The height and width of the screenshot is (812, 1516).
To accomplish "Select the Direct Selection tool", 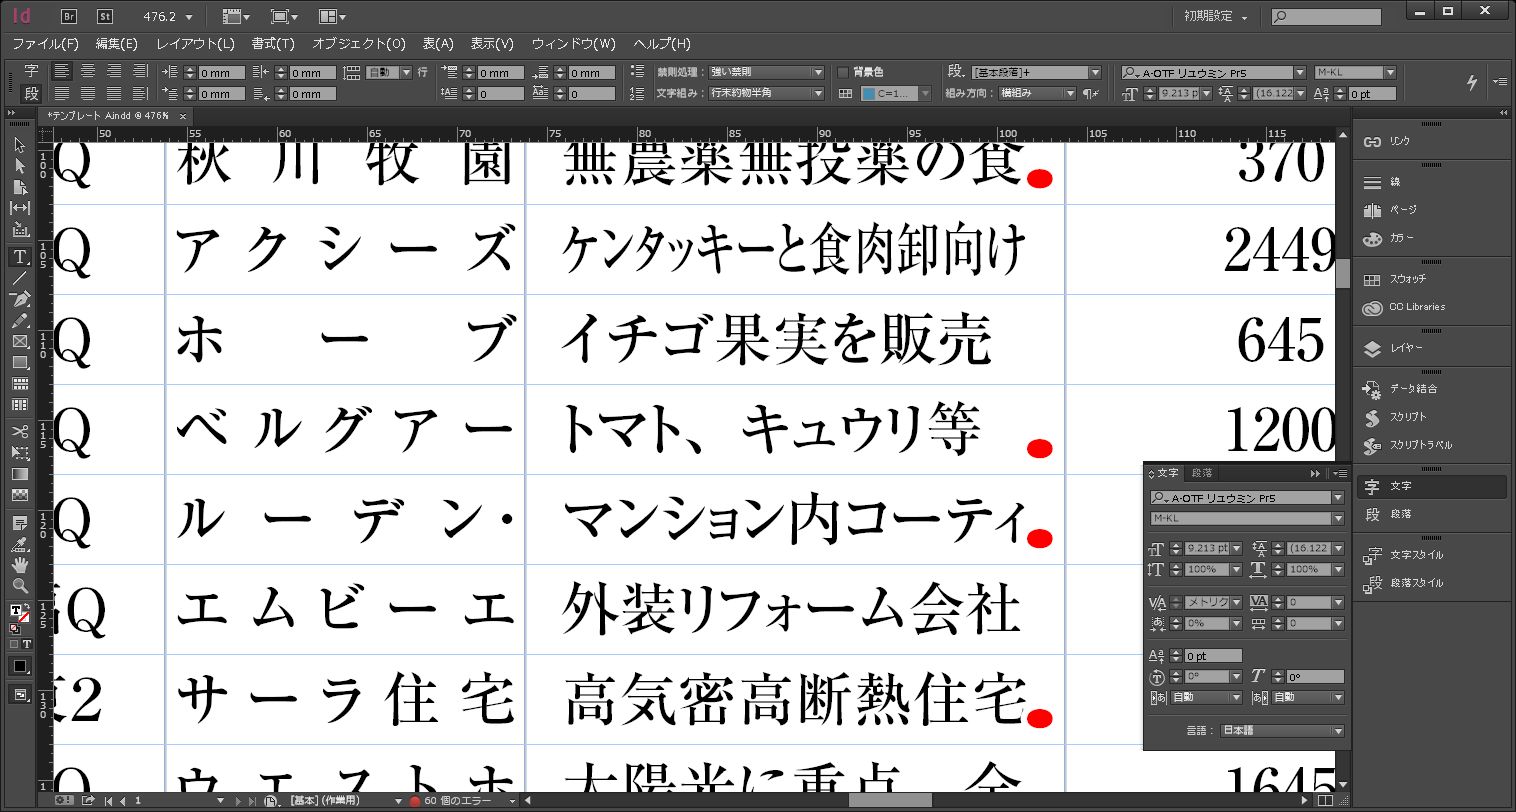I will tap(19, 166).
